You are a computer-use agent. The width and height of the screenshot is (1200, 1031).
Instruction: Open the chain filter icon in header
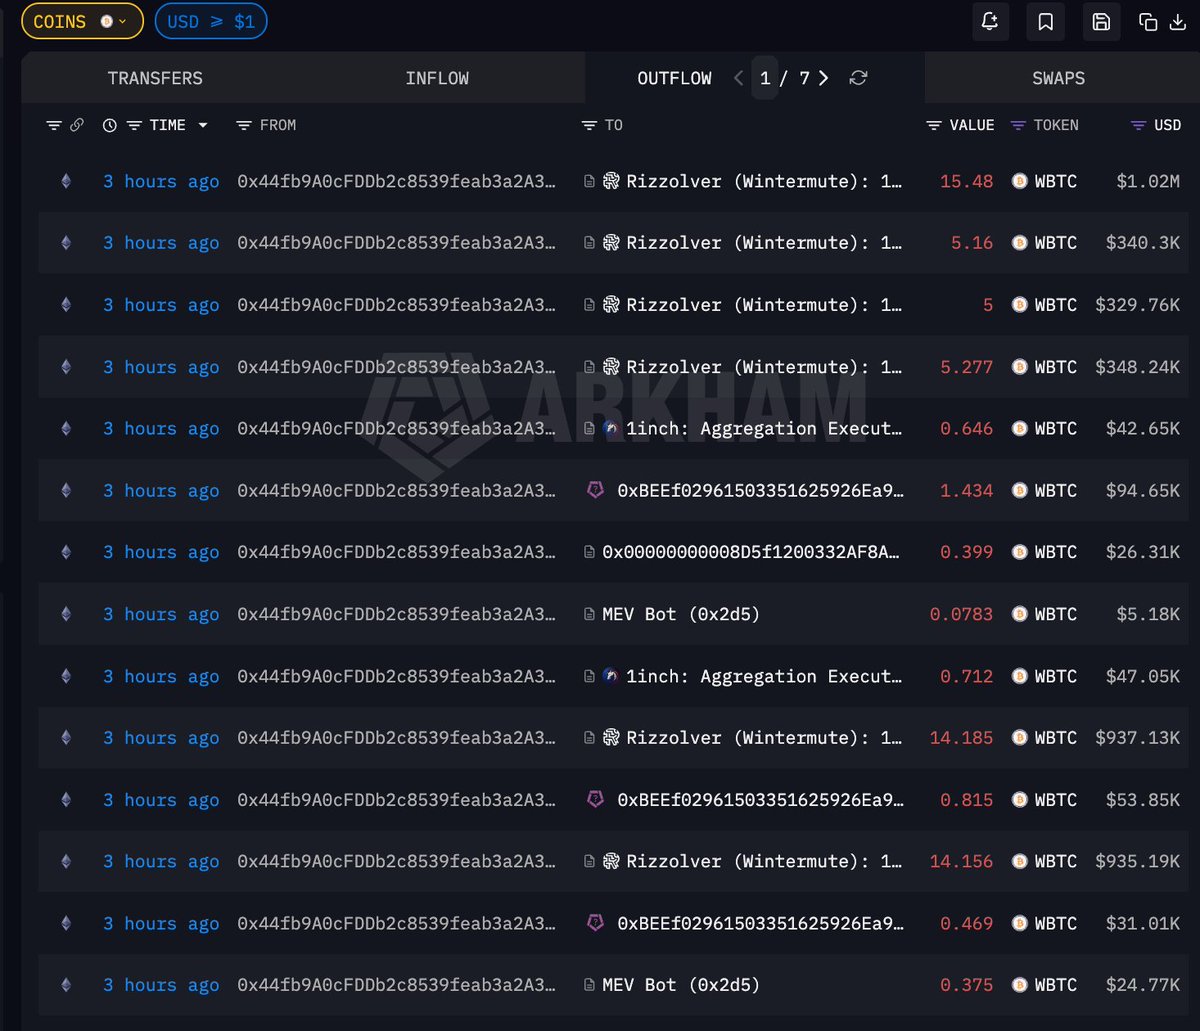pos(54,125)
